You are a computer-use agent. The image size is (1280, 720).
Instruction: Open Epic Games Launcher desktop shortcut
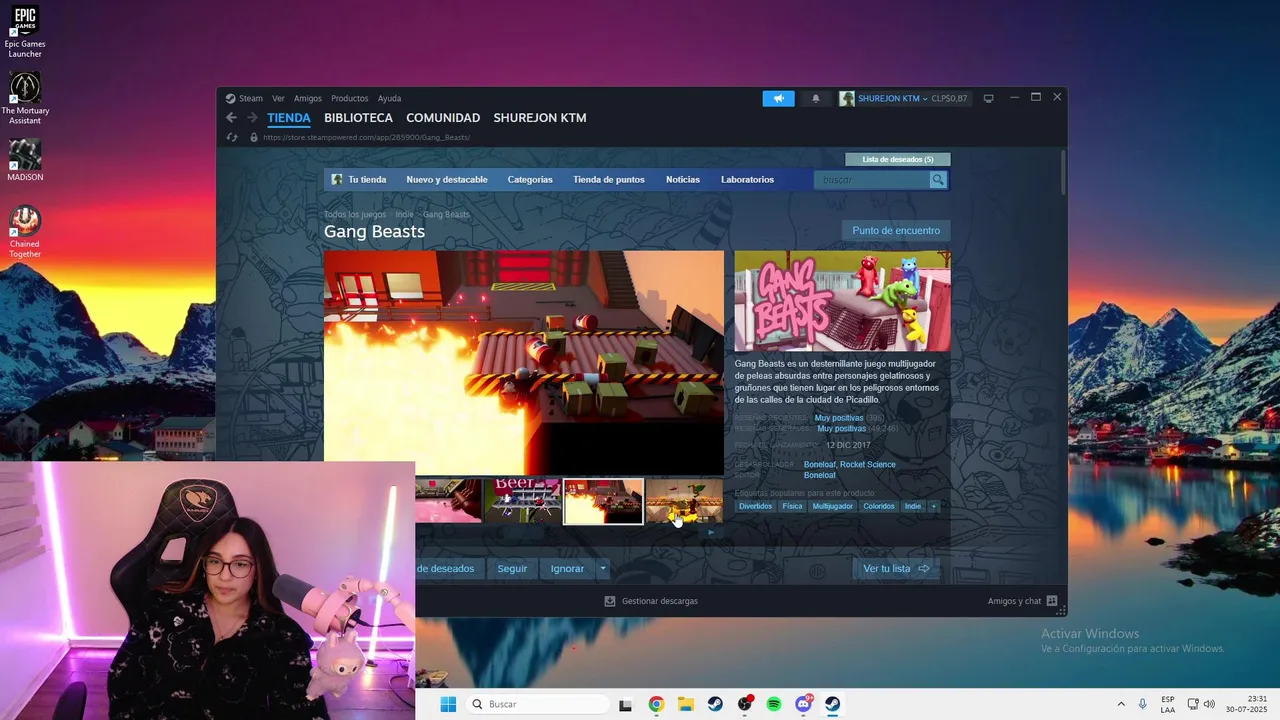[25, 31]
